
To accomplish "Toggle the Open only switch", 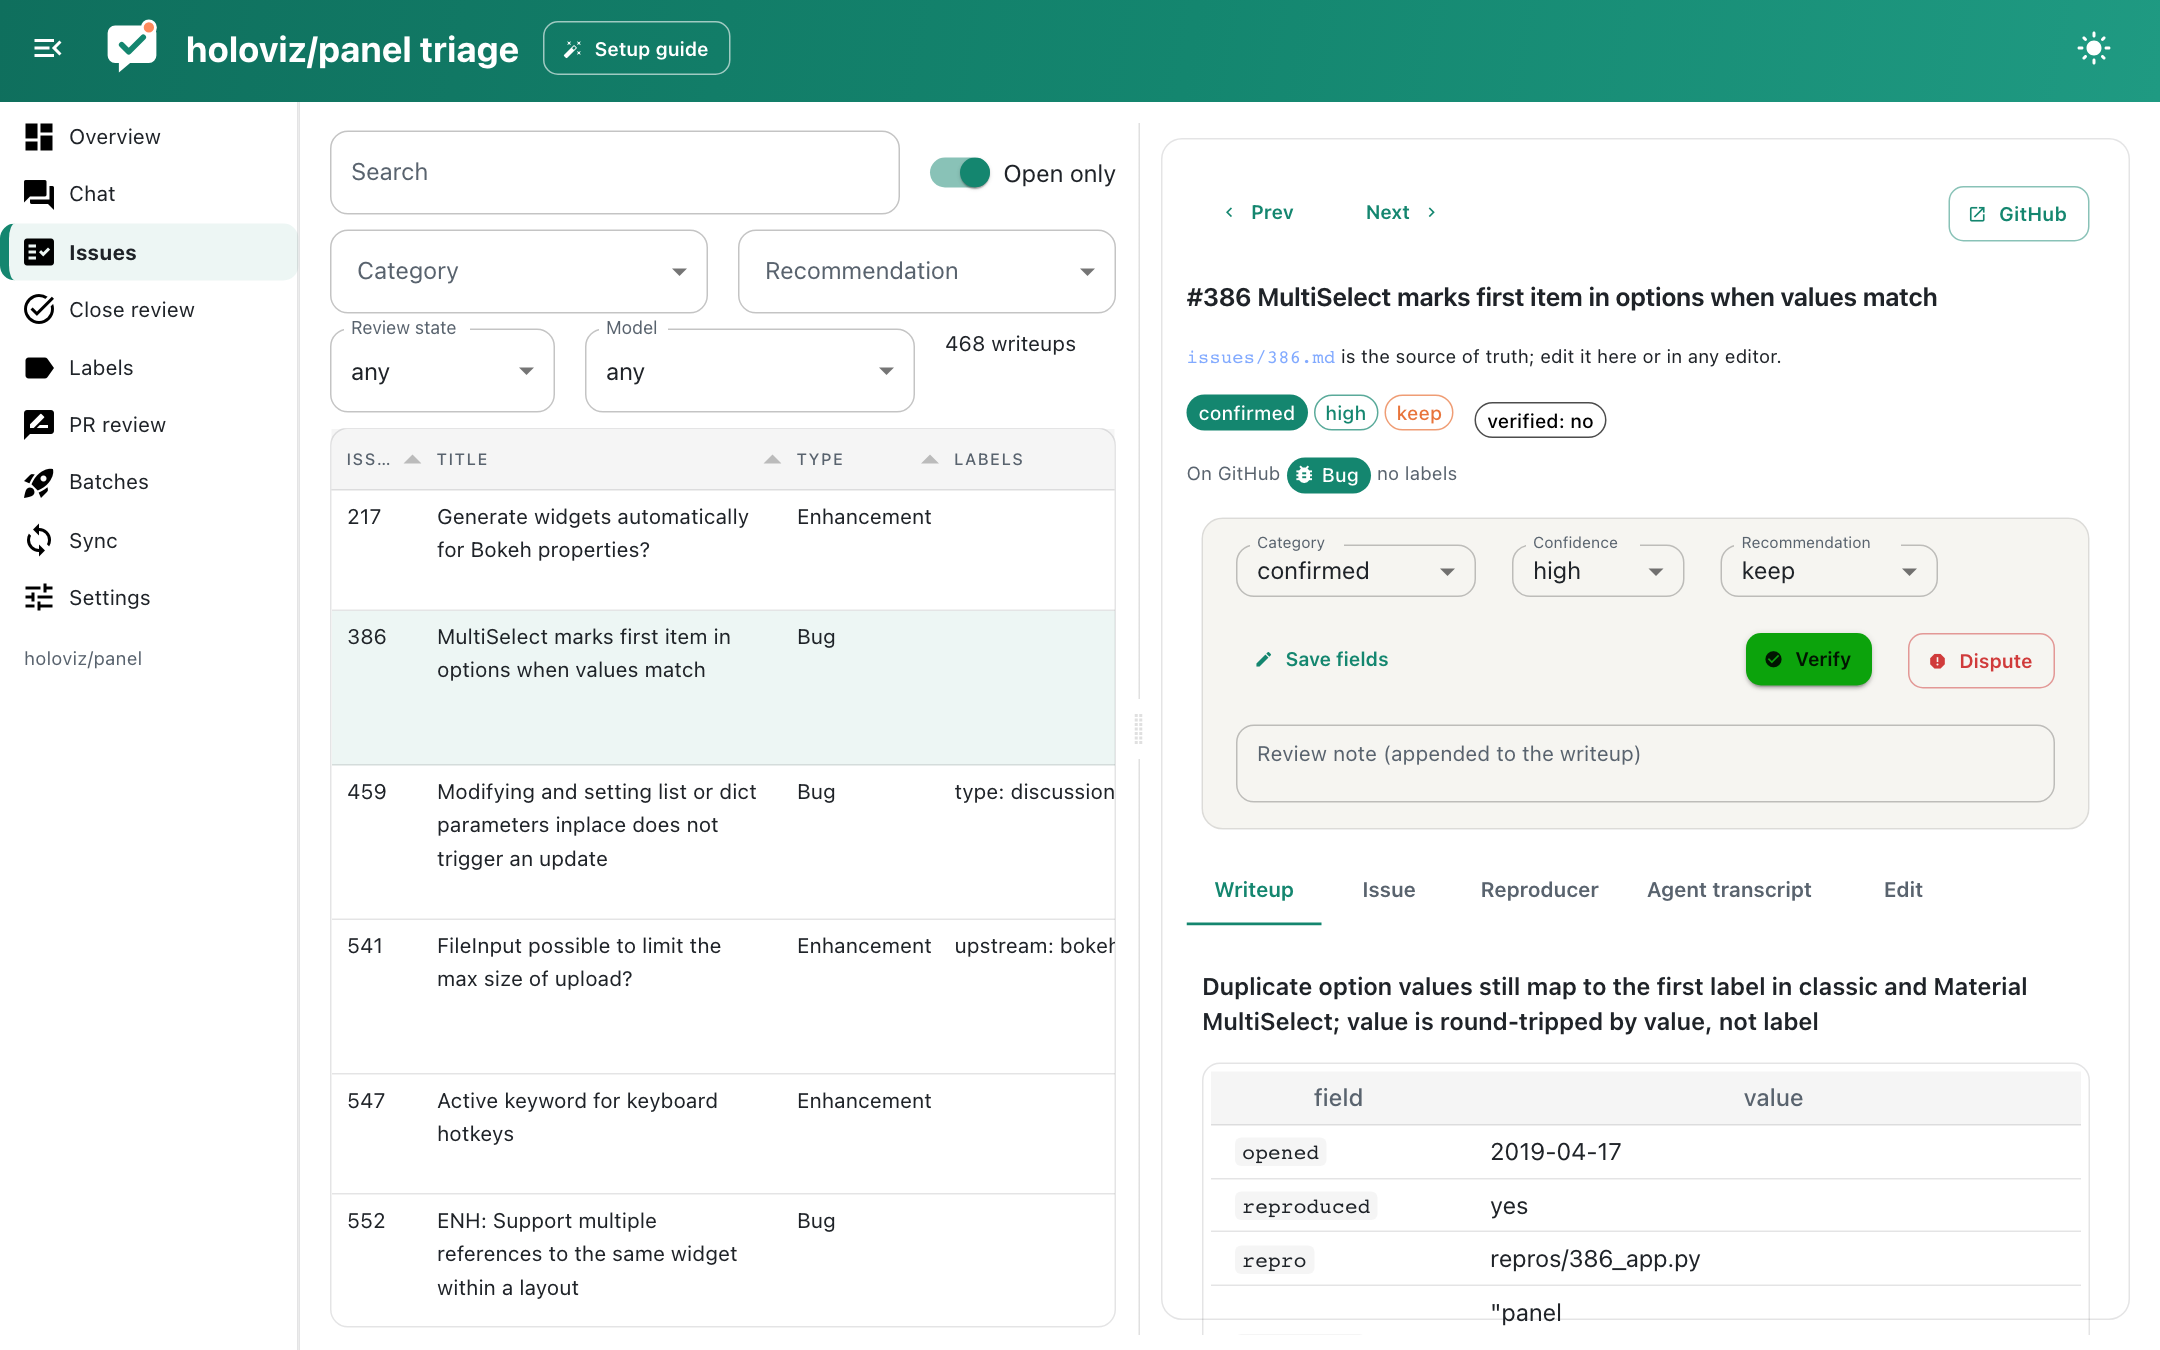I will coord(960,173).
